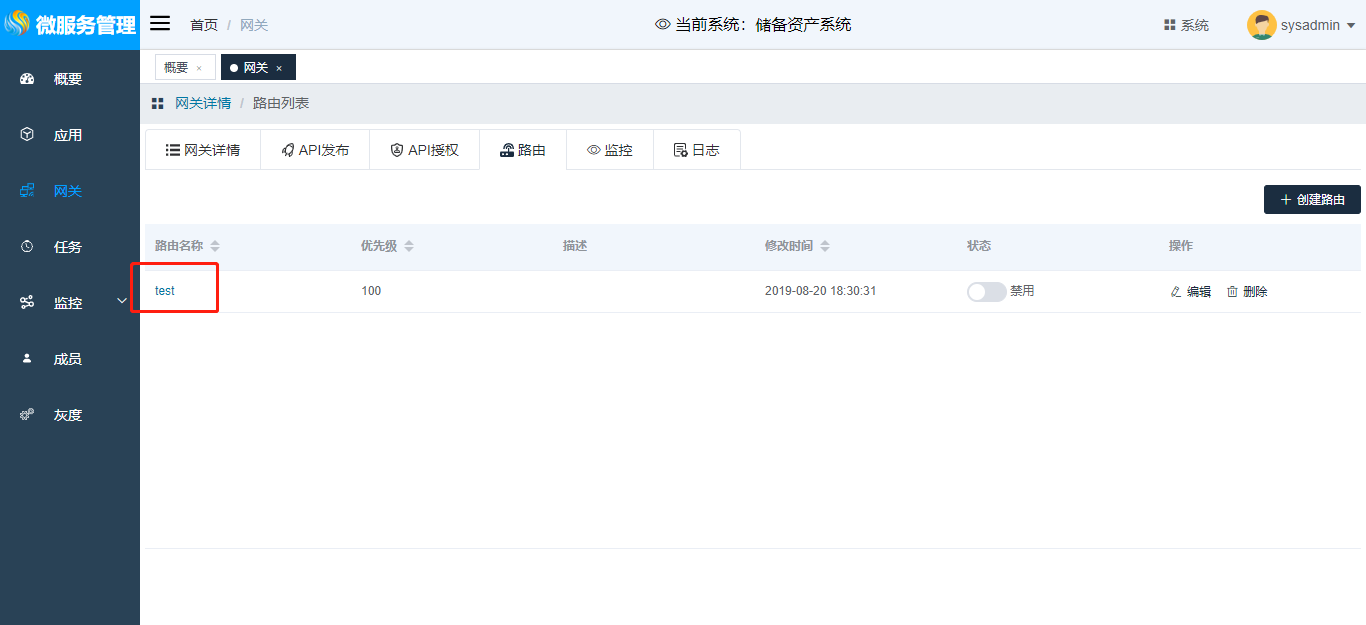This screenshot has width=1366, height=625.
Task: Click the 创建路由 button
Action: pyautogui.click(x=1312, y=200)
